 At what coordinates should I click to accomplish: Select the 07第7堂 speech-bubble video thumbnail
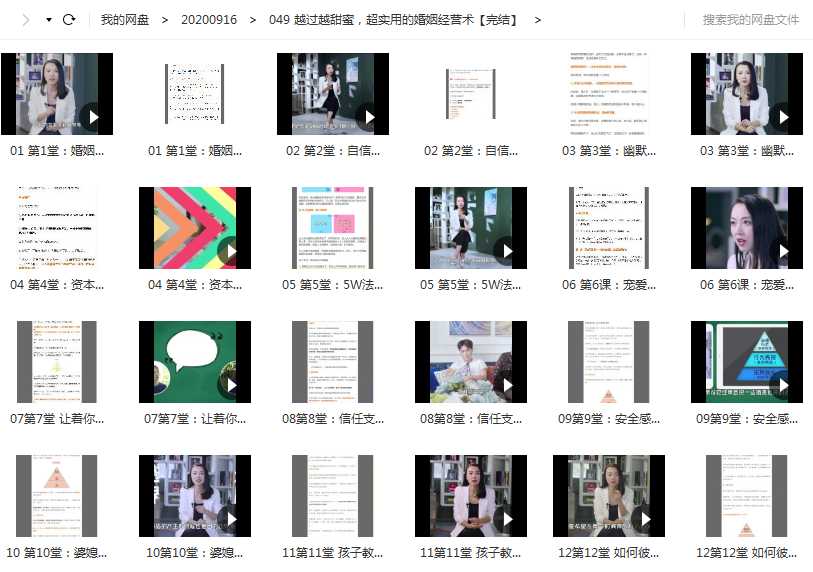195,361
